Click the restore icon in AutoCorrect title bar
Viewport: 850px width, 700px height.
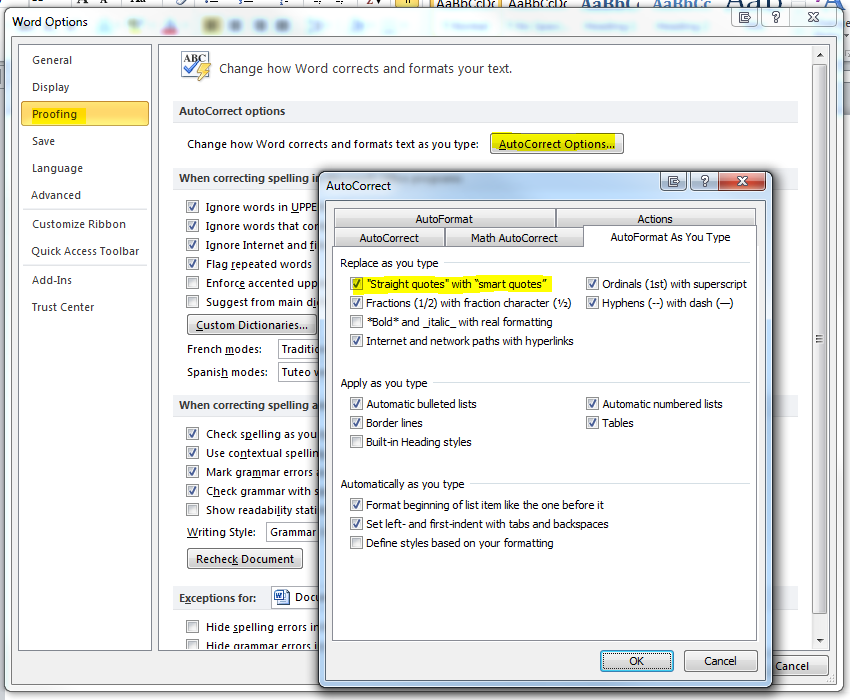pyautogui.click(x=674, y=181)
